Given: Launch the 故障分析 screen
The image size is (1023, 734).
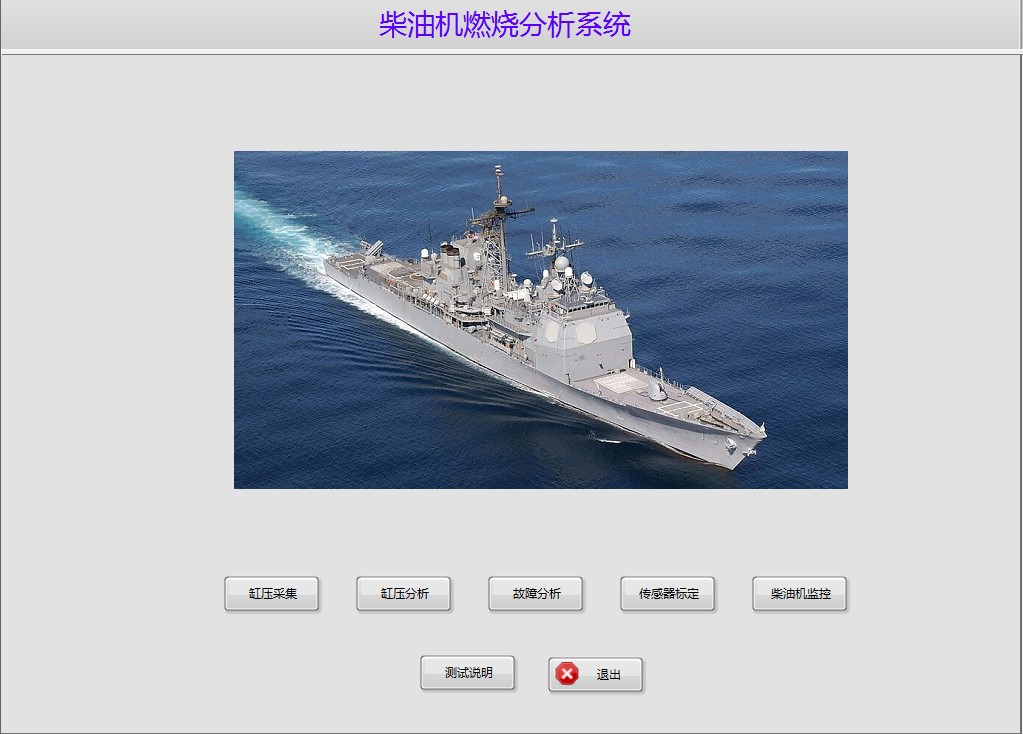Looking at the screenshot, I should [x=536, y=593].
